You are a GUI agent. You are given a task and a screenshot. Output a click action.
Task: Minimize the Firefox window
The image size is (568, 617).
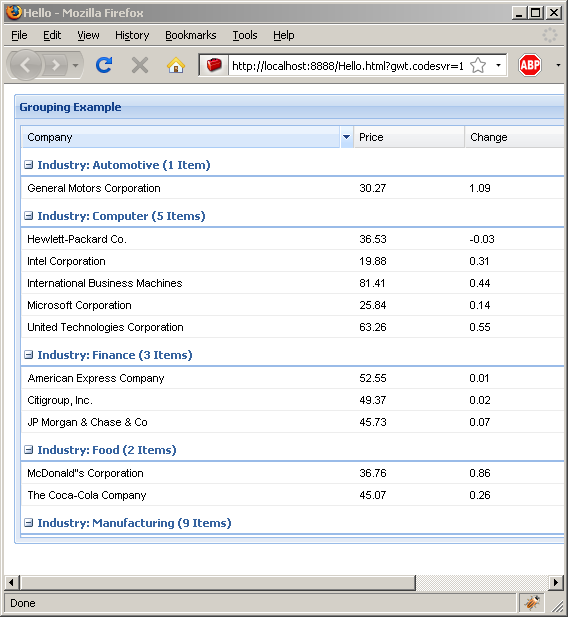520,13
